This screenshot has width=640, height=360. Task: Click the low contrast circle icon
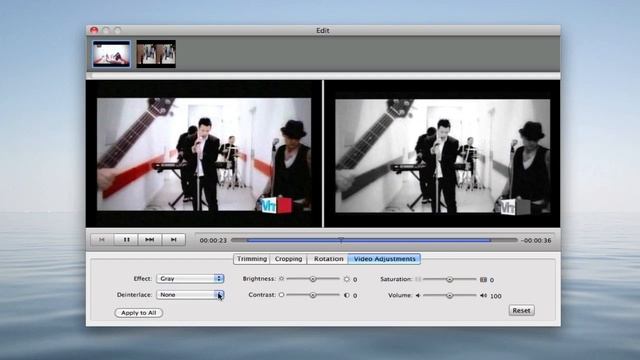click(x=281, y=295)
